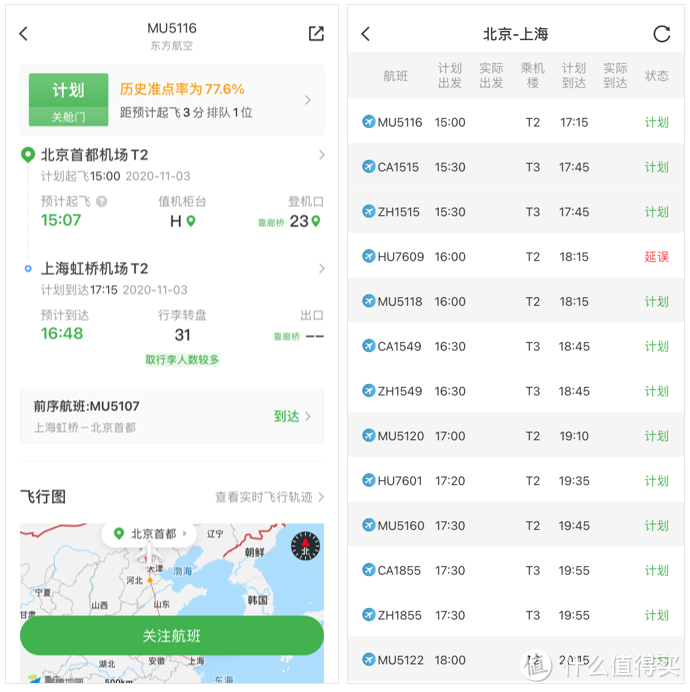
Task: Tap the 关注航班 follow flight button
Action: (x=172, y=636)
